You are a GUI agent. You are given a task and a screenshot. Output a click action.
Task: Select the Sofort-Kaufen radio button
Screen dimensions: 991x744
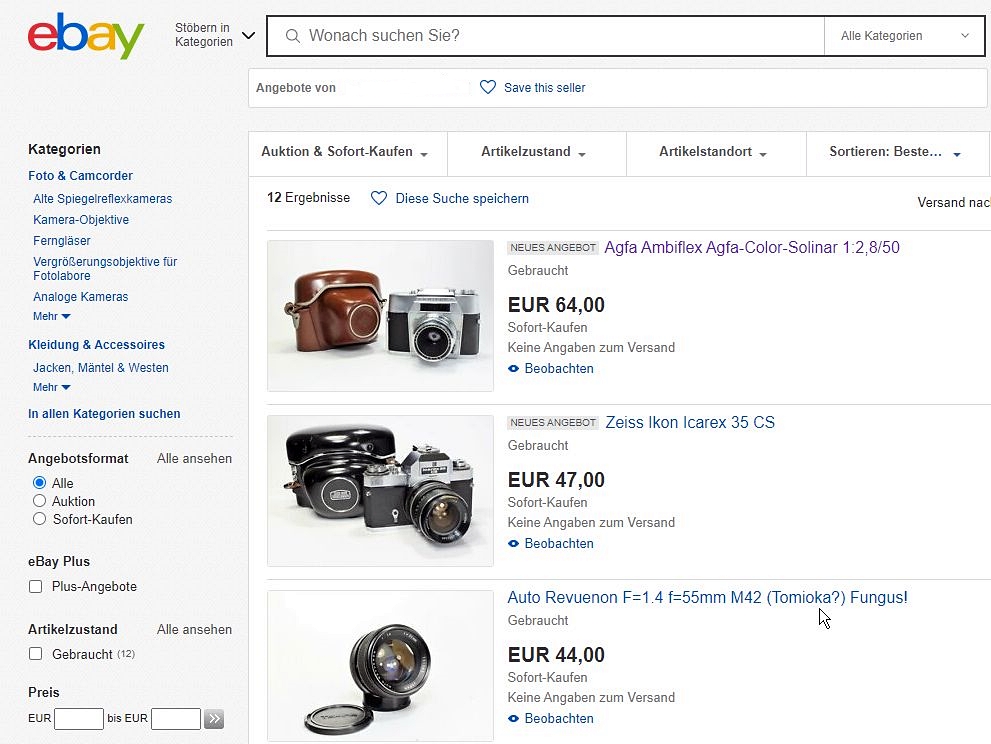pyautogui.click(x=40, y=519)
